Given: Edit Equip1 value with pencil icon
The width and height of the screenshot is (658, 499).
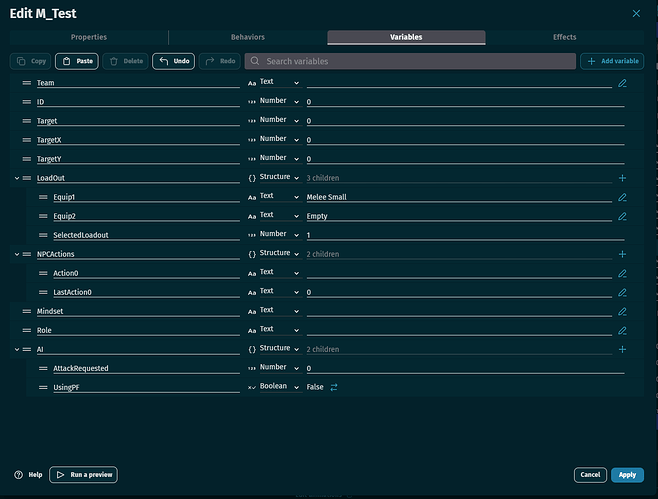Looking at the screenshot, I should (x=622, y=197).
